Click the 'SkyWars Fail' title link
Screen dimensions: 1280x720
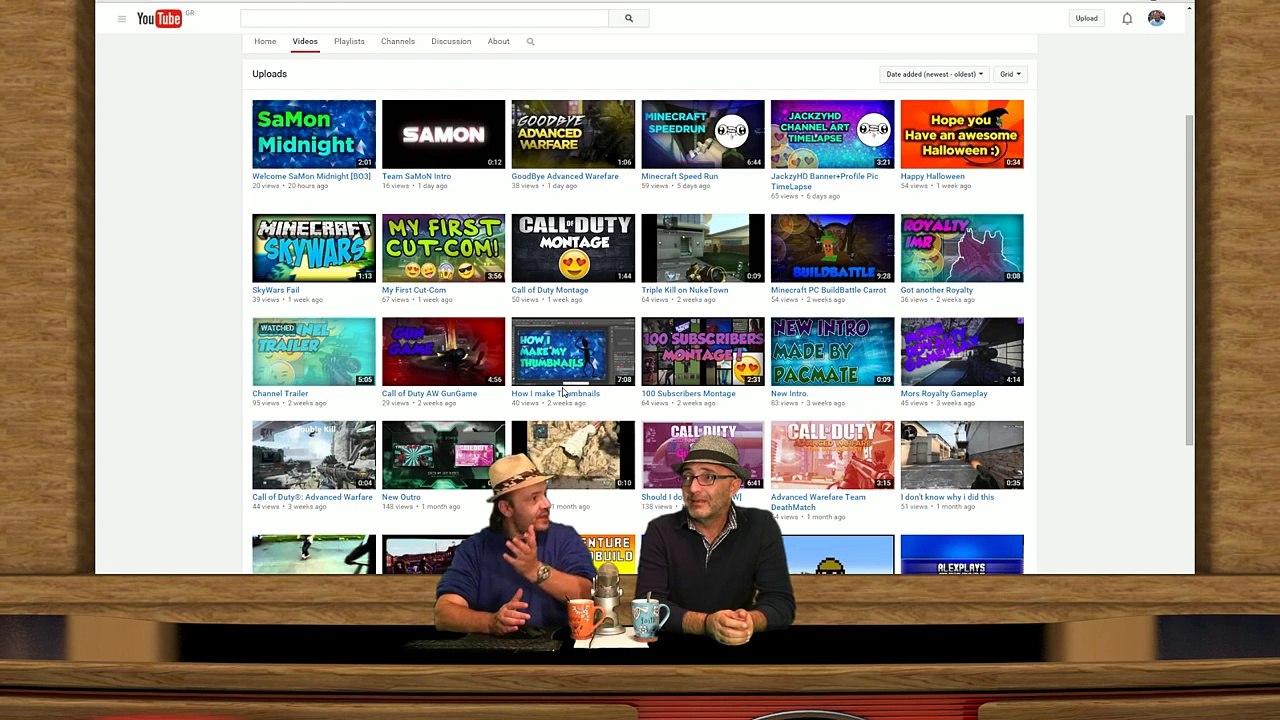[x=276, y=290]
